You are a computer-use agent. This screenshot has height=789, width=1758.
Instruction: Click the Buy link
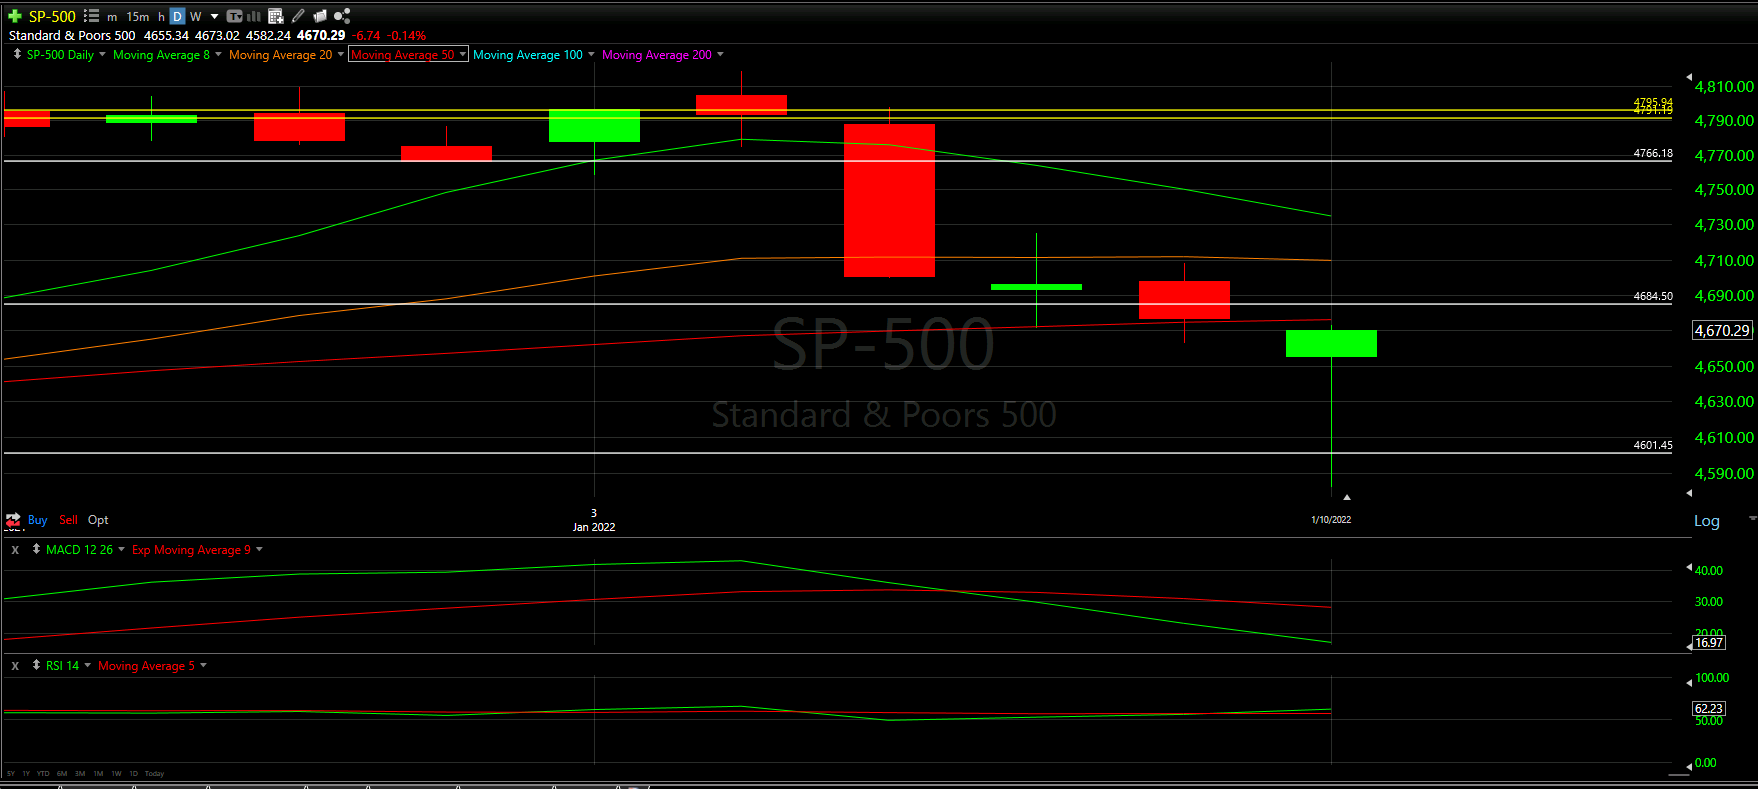(x=38, y=520)
